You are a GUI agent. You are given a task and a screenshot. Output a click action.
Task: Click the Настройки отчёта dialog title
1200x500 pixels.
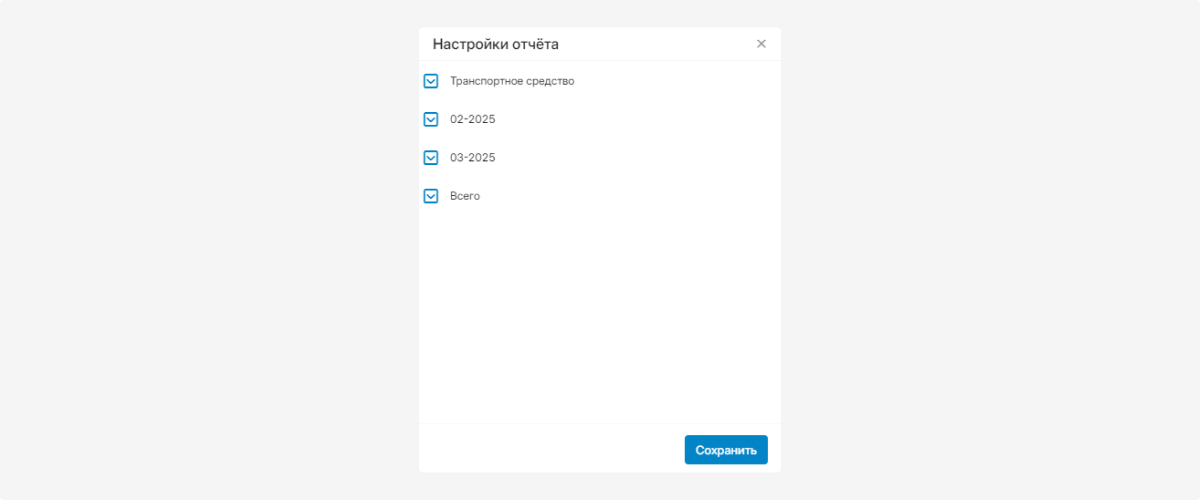495,44
